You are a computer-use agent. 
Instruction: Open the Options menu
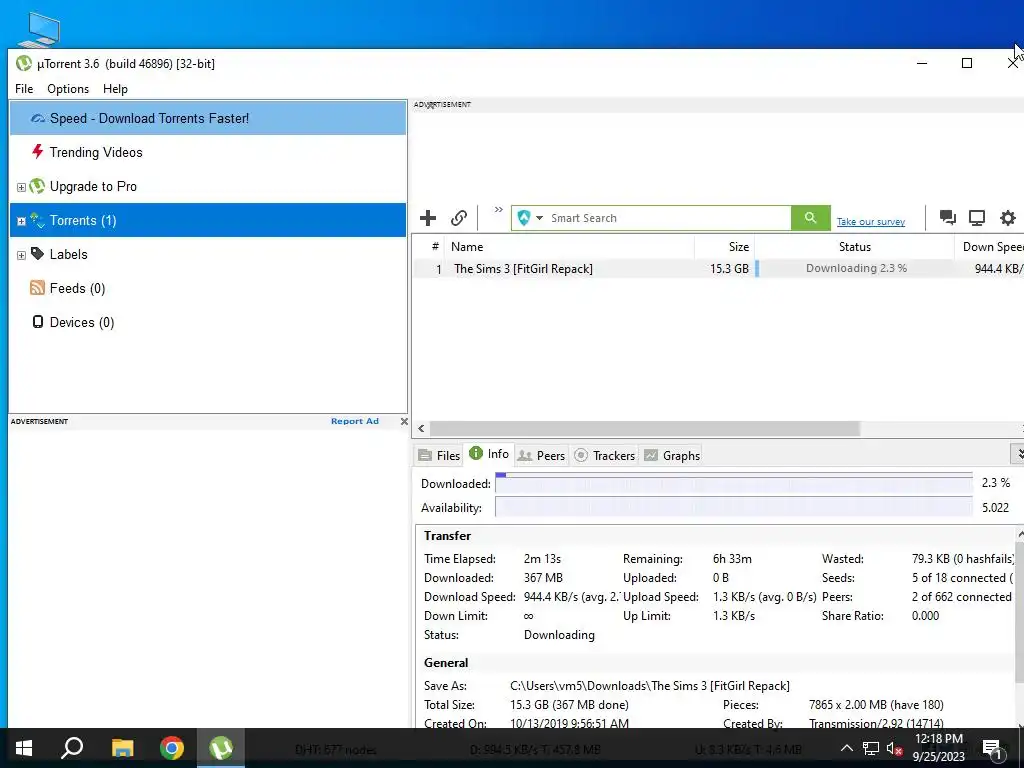[x=68, y=89]
